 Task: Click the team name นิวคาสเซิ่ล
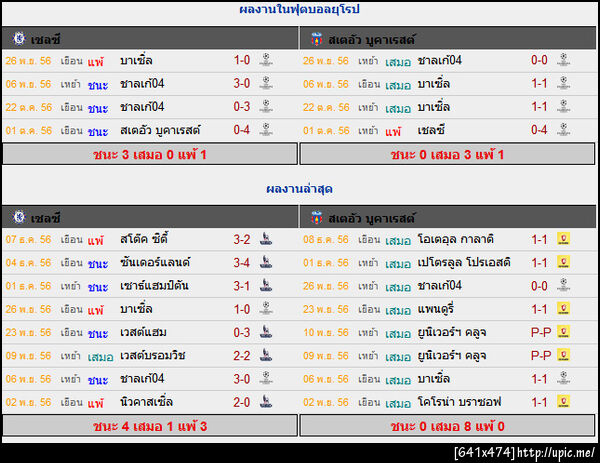click(x=146, y=402)
